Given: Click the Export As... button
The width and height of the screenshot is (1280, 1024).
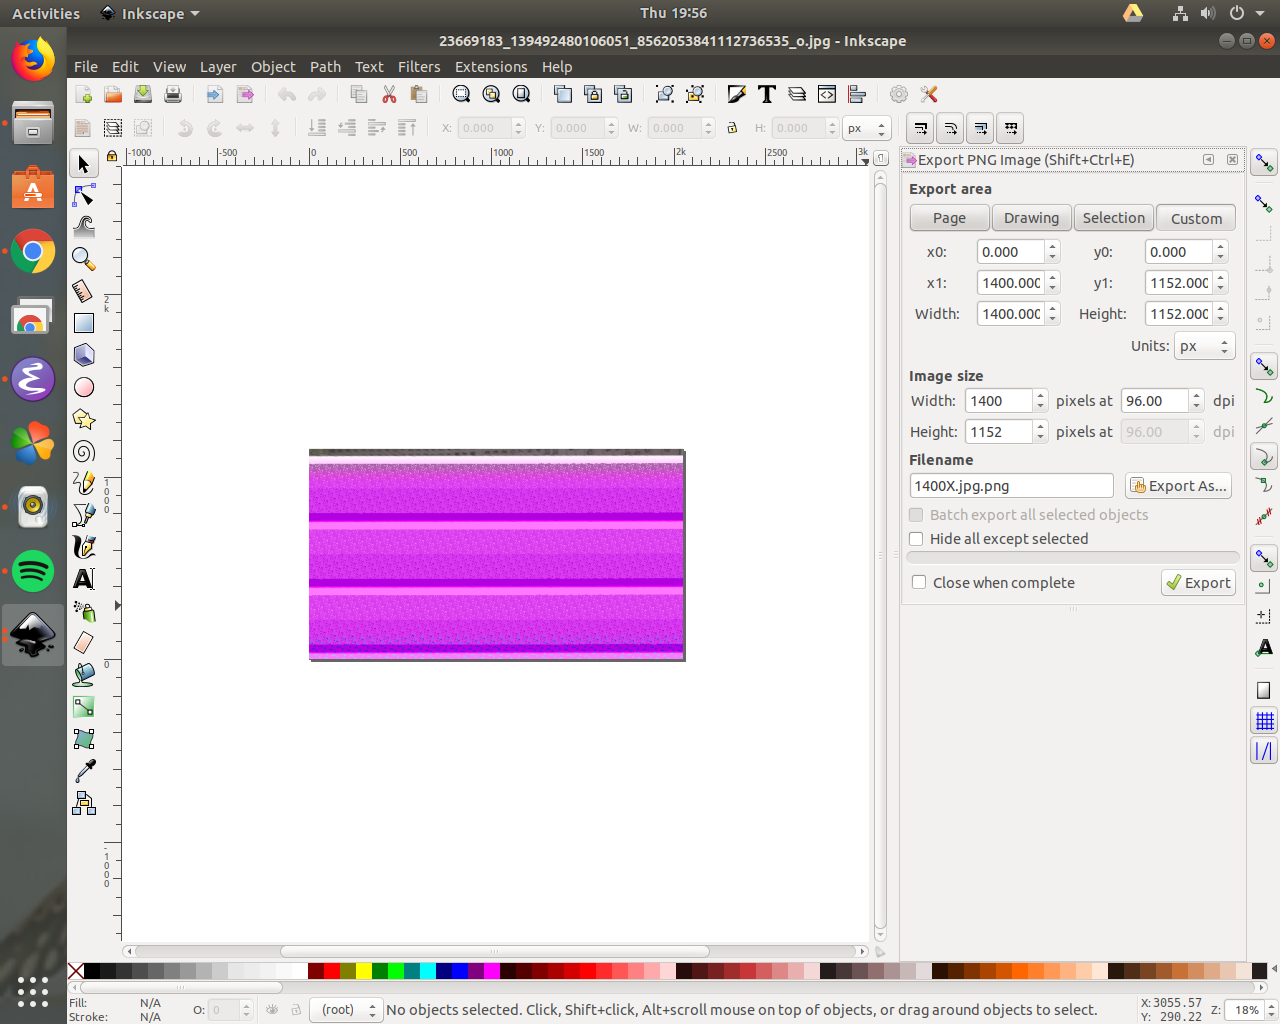Looking at the screenshot, I should [x=1177, y=486].
